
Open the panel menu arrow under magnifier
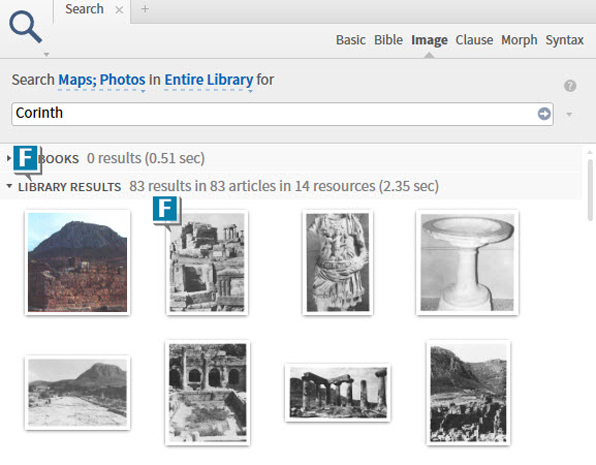[46, 55]
